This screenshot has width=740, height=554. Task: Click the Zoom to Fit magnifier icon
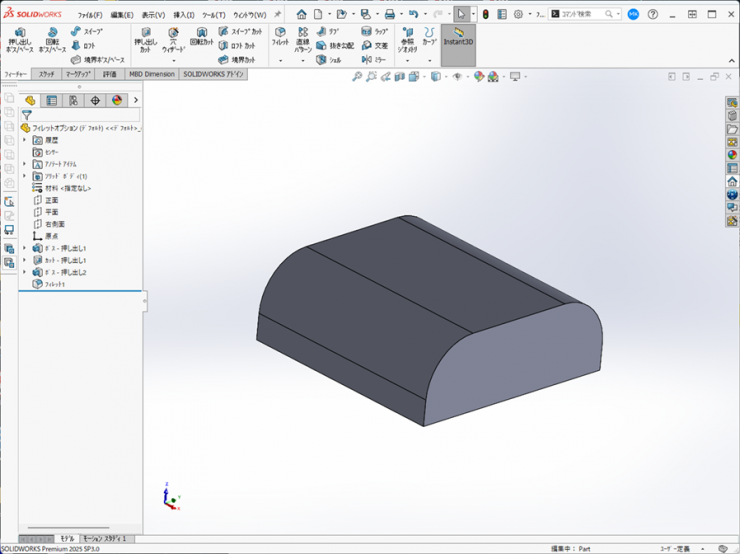(x=357, y=77)
